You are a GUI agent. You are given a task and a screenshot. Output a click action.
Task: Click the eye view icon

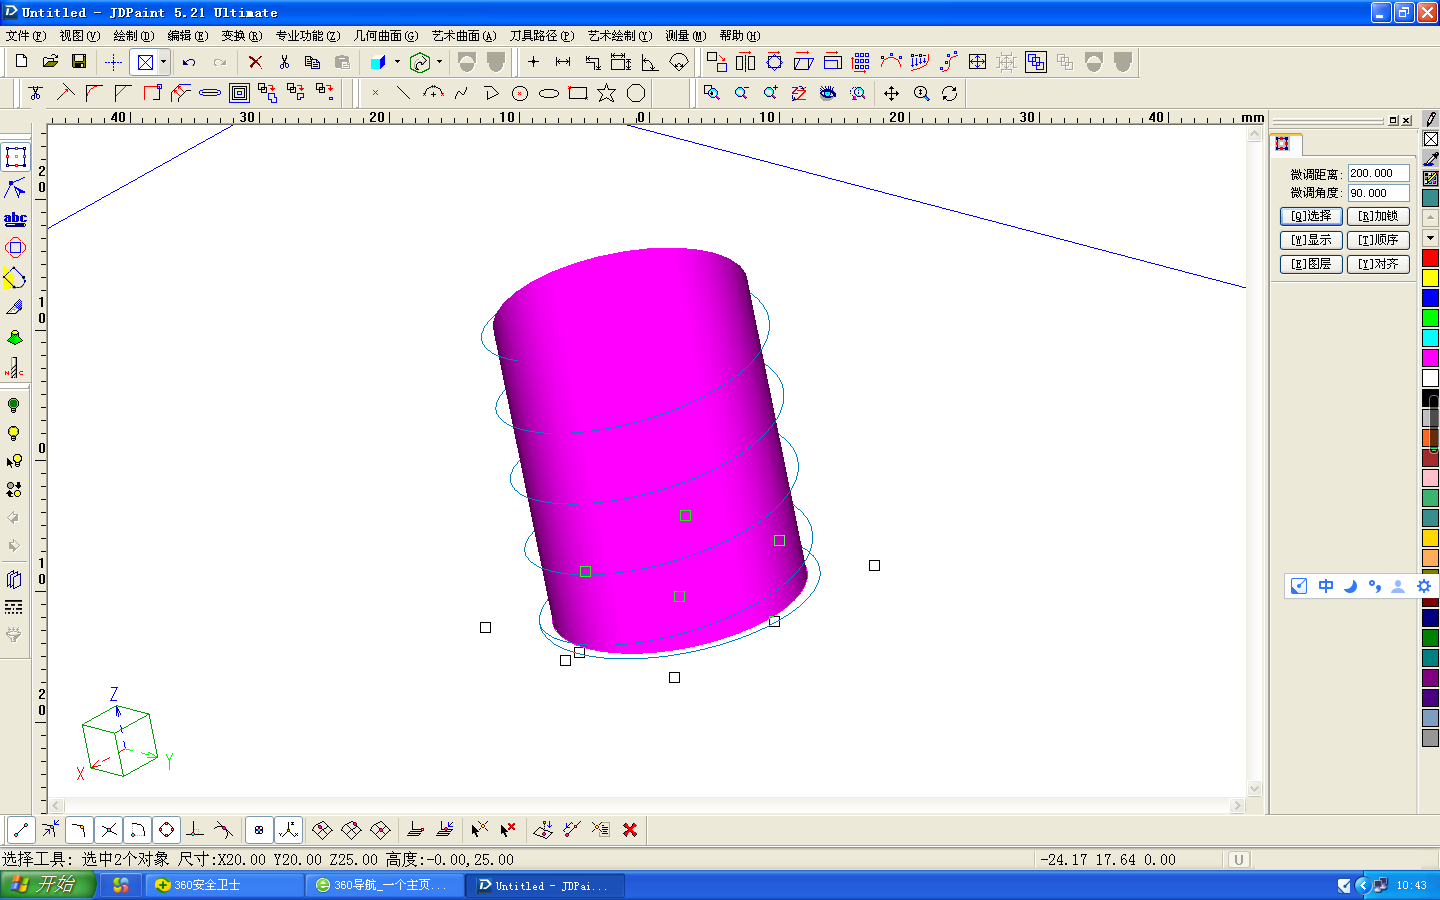click(828, 93)
